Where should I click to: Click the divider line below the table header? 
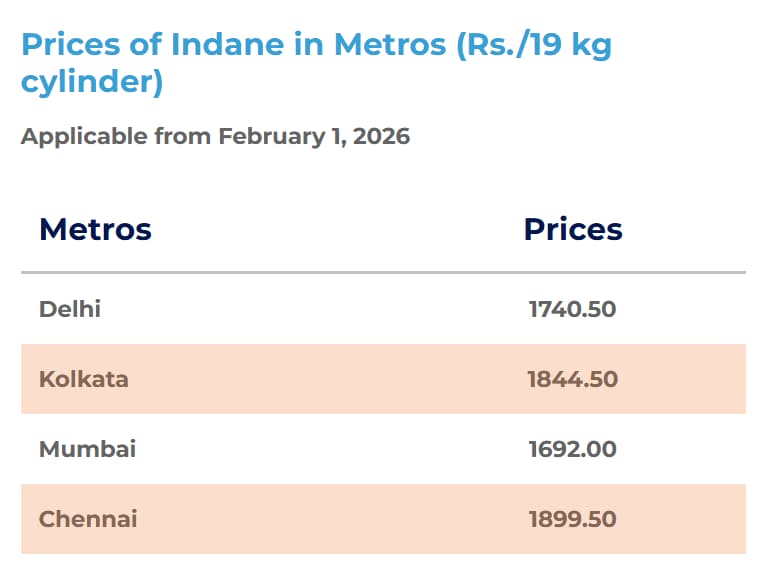[383, 272]
